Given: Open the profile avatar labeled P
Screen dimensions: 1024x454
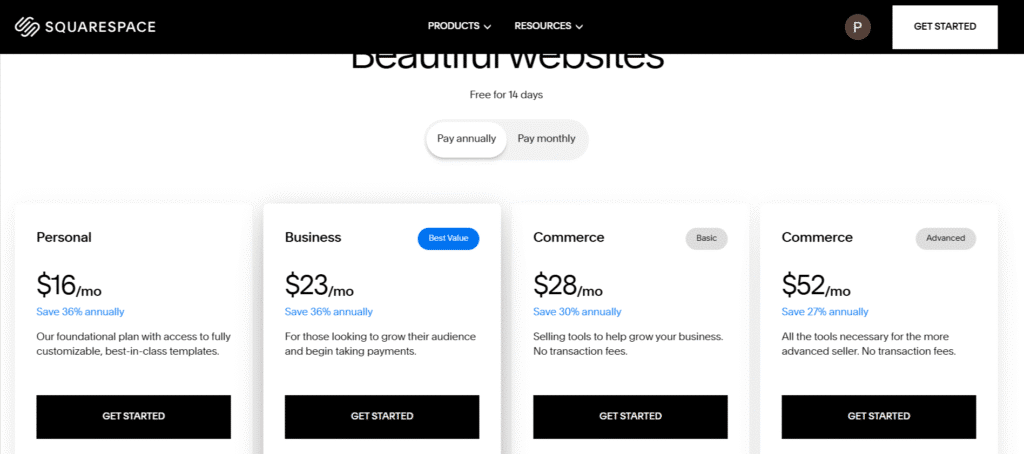Looking at the screenshot, I should [857, 27].
